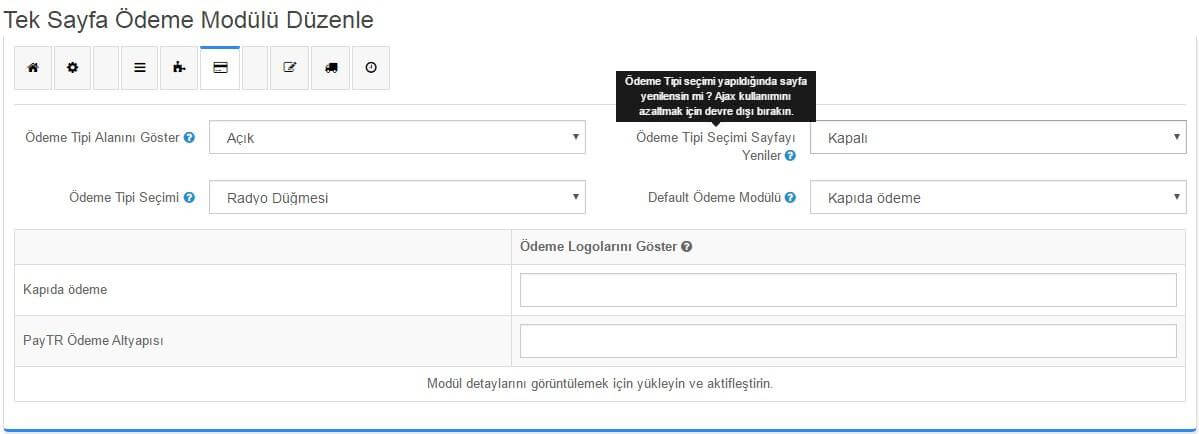
Task: Select the credit card payment tab
Action: coord(220,68)
